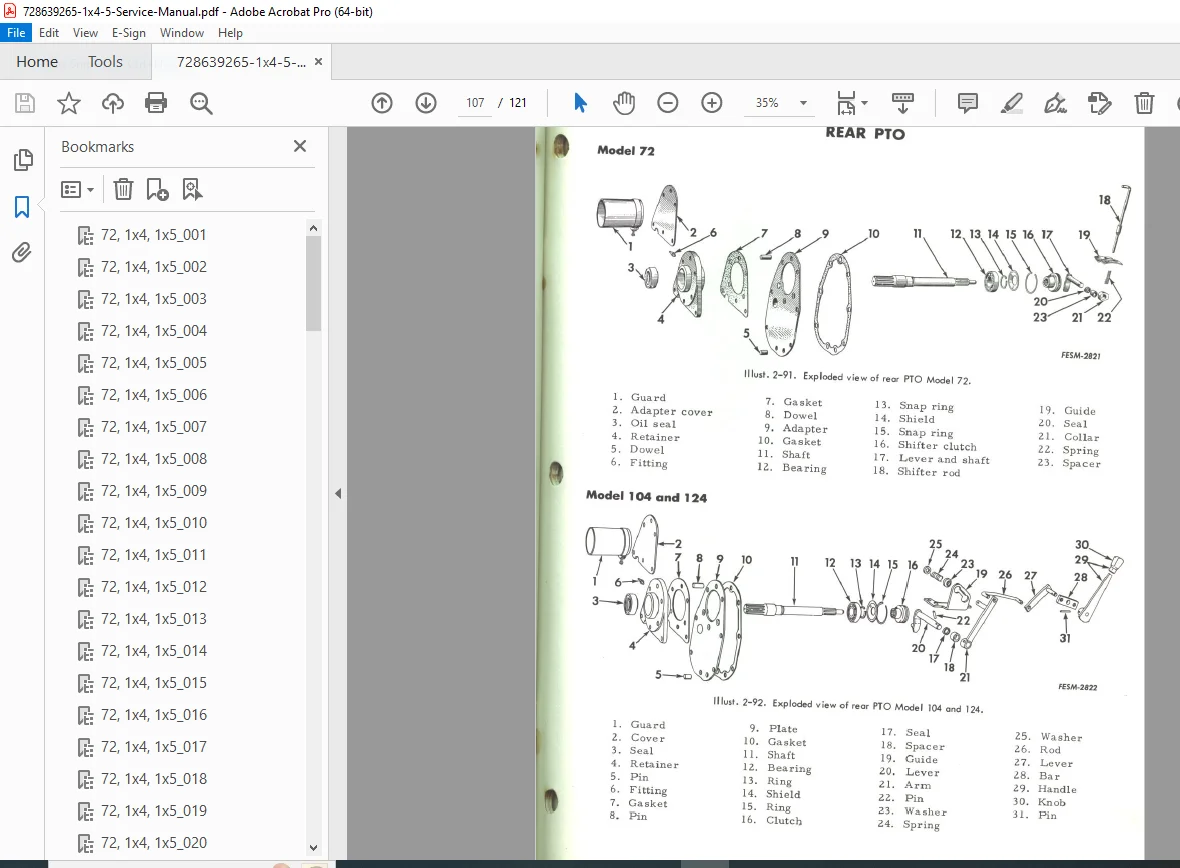Close the Bookmarks panel
The width and height of the screenshot is (1180, 868).
(300, 146)
